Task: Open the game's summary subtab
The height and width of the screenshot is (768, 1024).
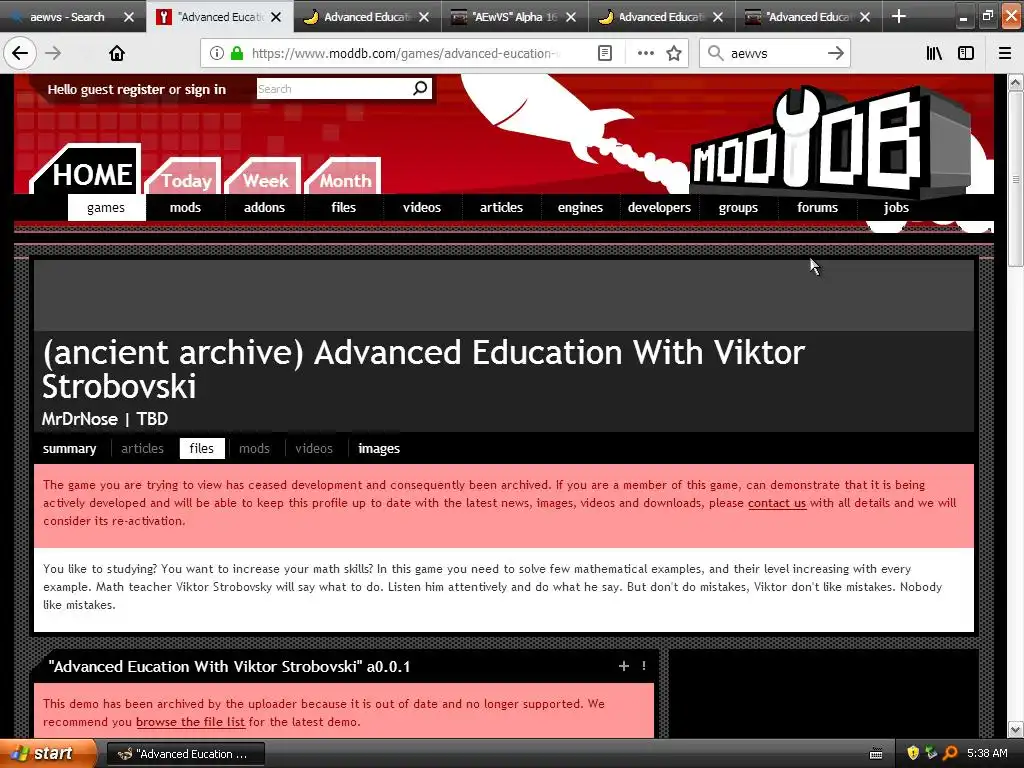Action: tap(69, 449)
